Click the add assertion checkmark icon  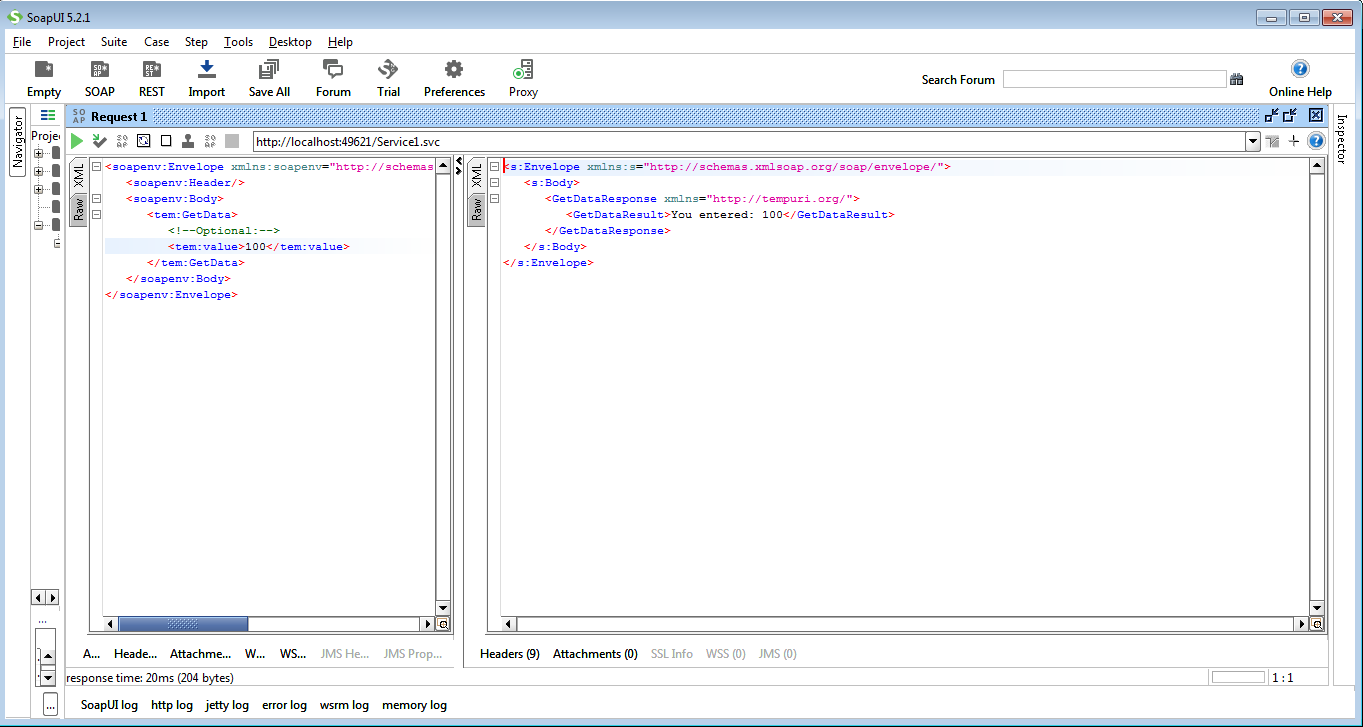click(99, 141)
